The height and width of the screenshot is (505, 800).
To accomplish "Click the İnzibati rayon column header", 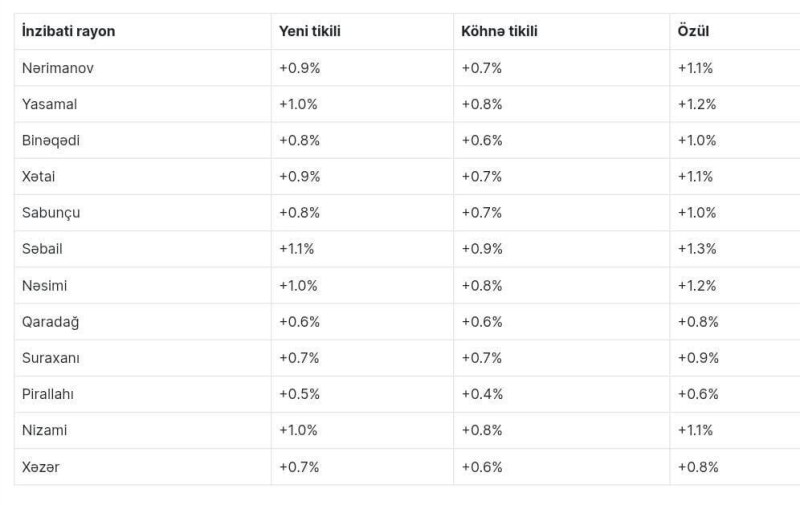I will (x=68, y=31).
